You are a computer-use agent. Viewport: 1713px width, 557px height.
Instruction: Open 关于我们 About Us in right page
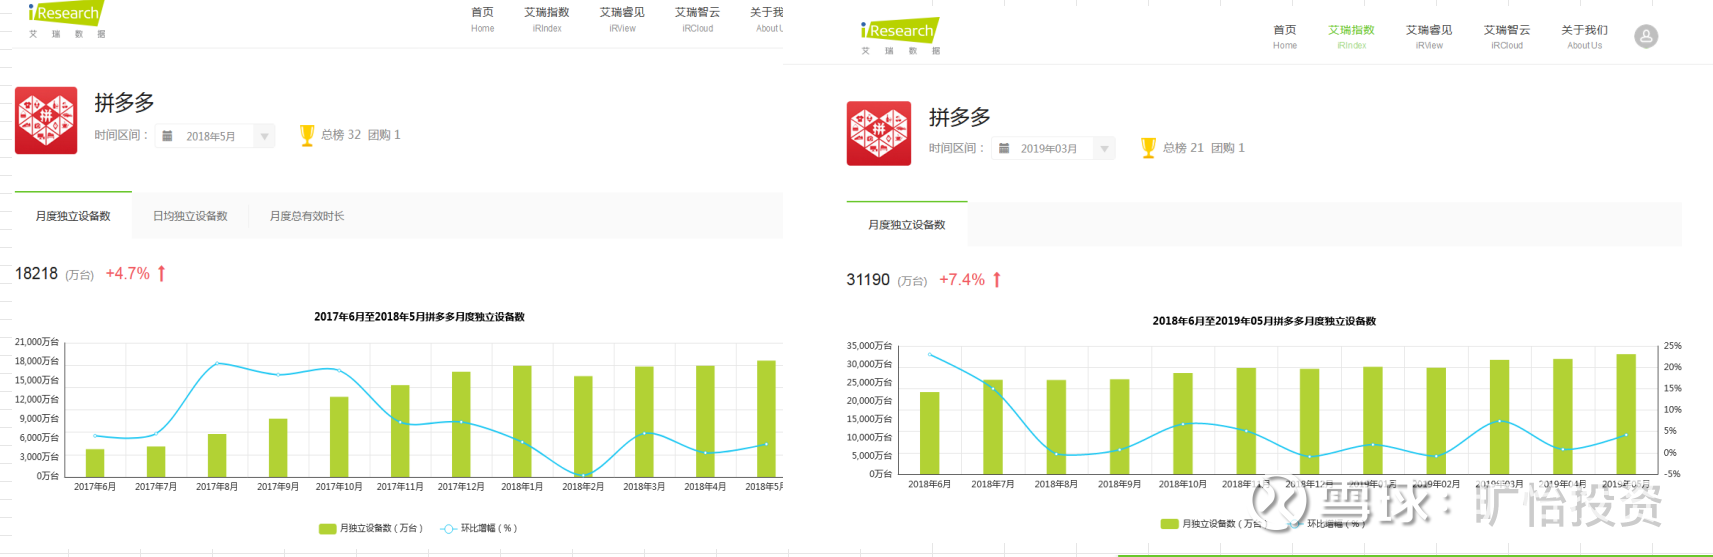[1584, 37]
